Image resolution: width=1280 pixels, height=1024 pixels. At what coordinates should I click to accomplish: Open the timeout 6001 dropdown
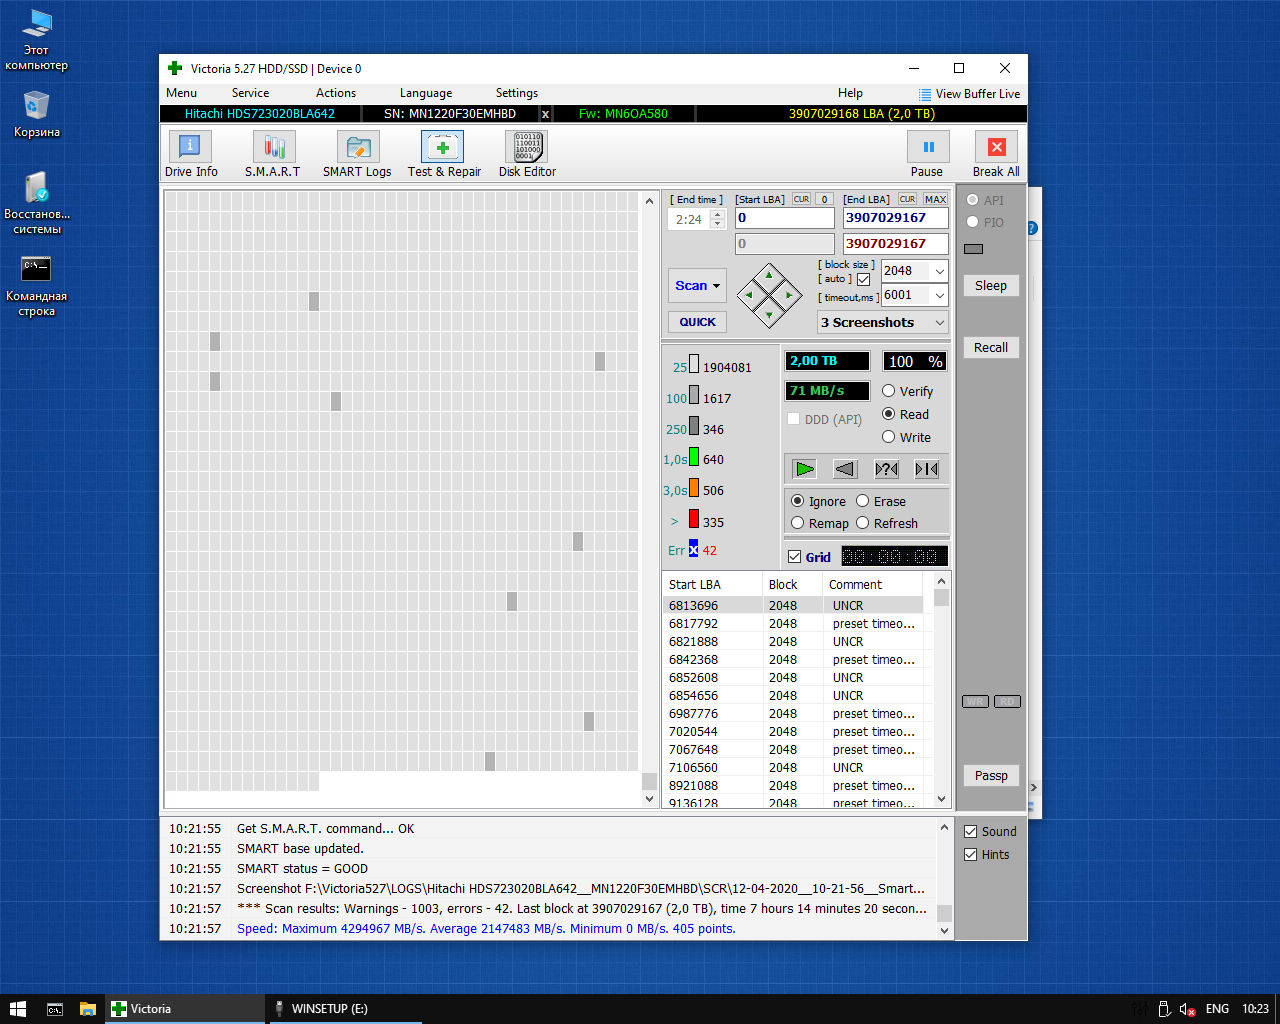point(939,295)
